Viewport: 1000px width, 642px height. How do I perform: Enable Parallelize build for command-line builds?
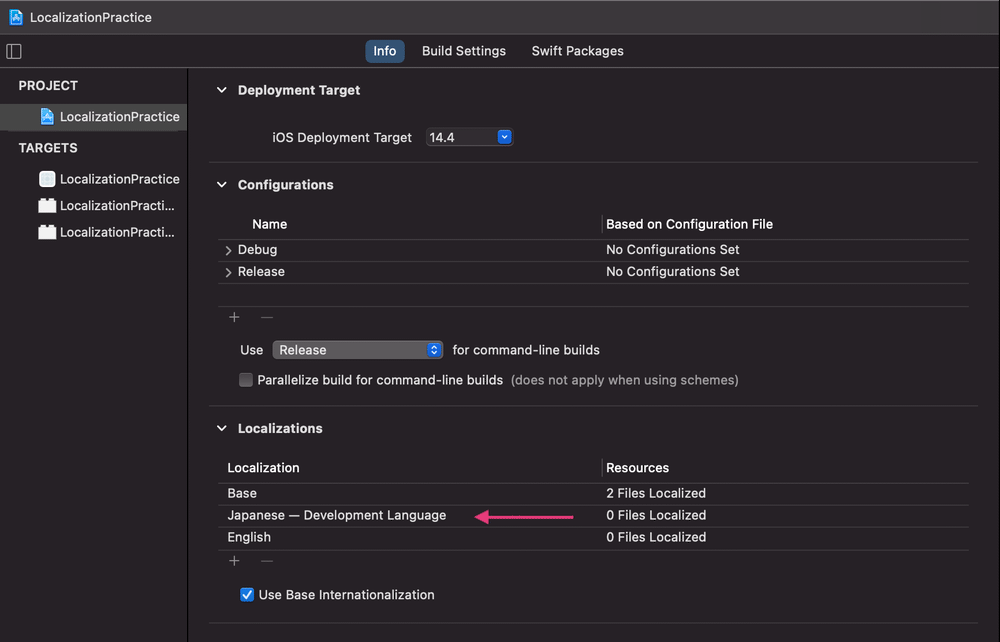pyautogui.click(x=246, y=380)
